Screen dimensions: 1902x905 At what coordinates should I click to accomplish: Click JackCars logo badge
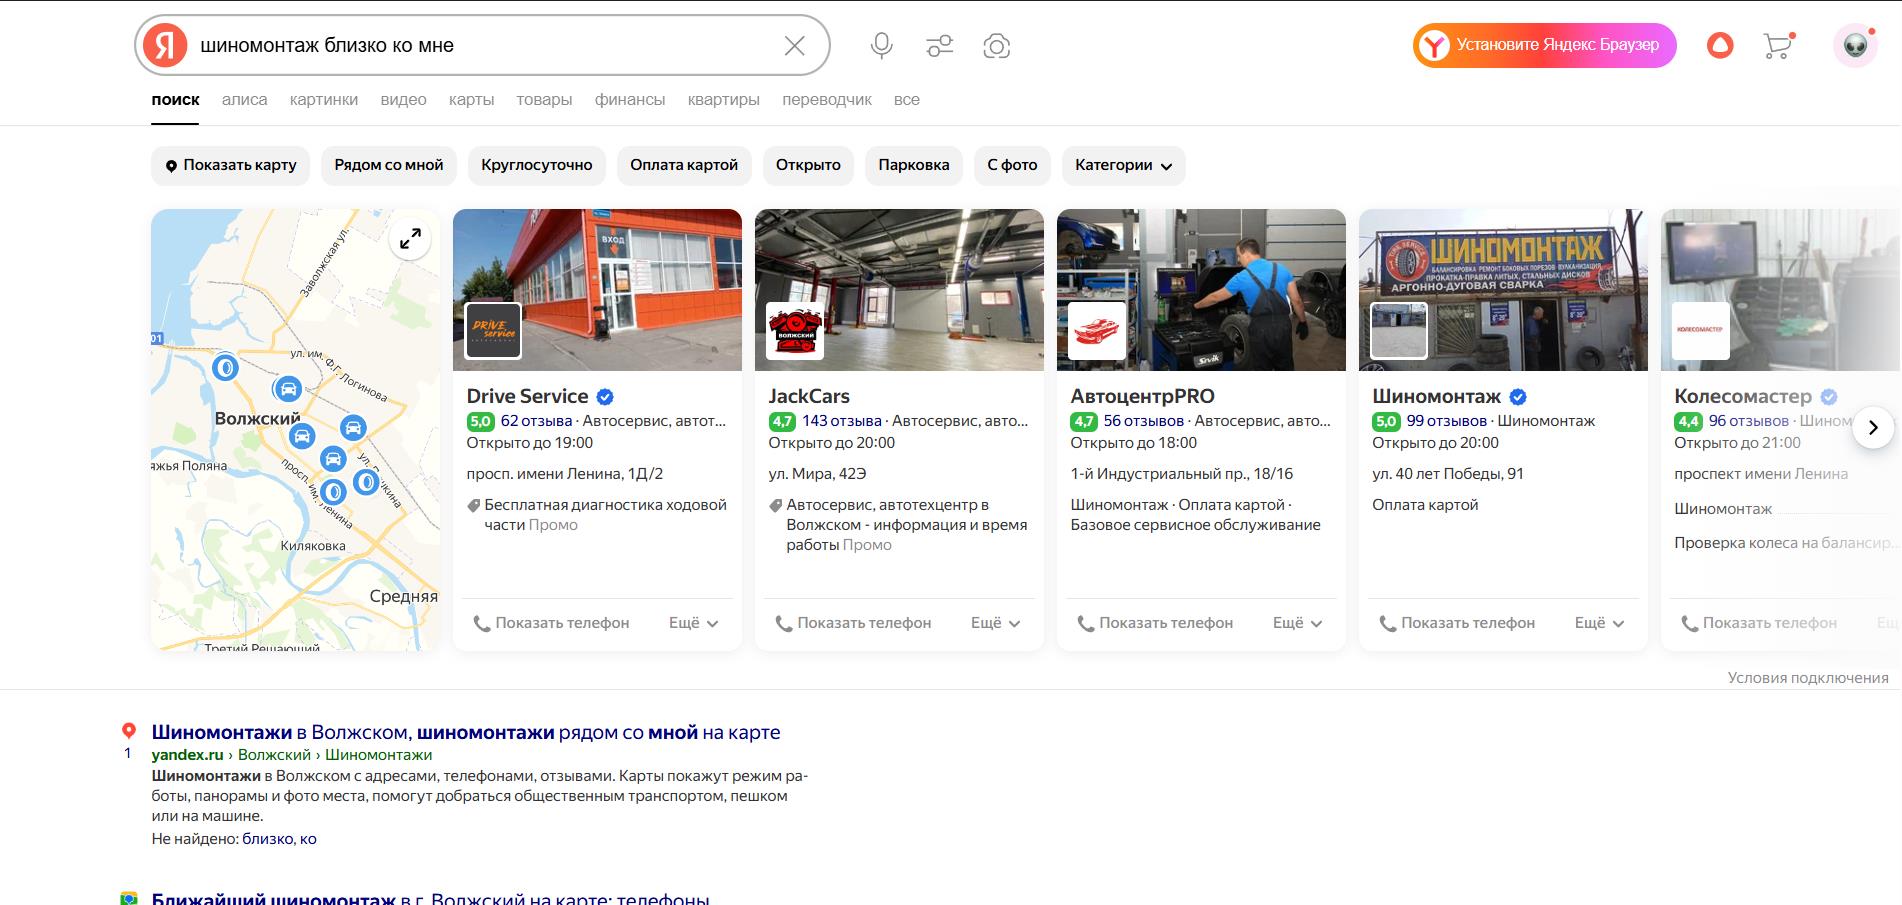(796, 331)
